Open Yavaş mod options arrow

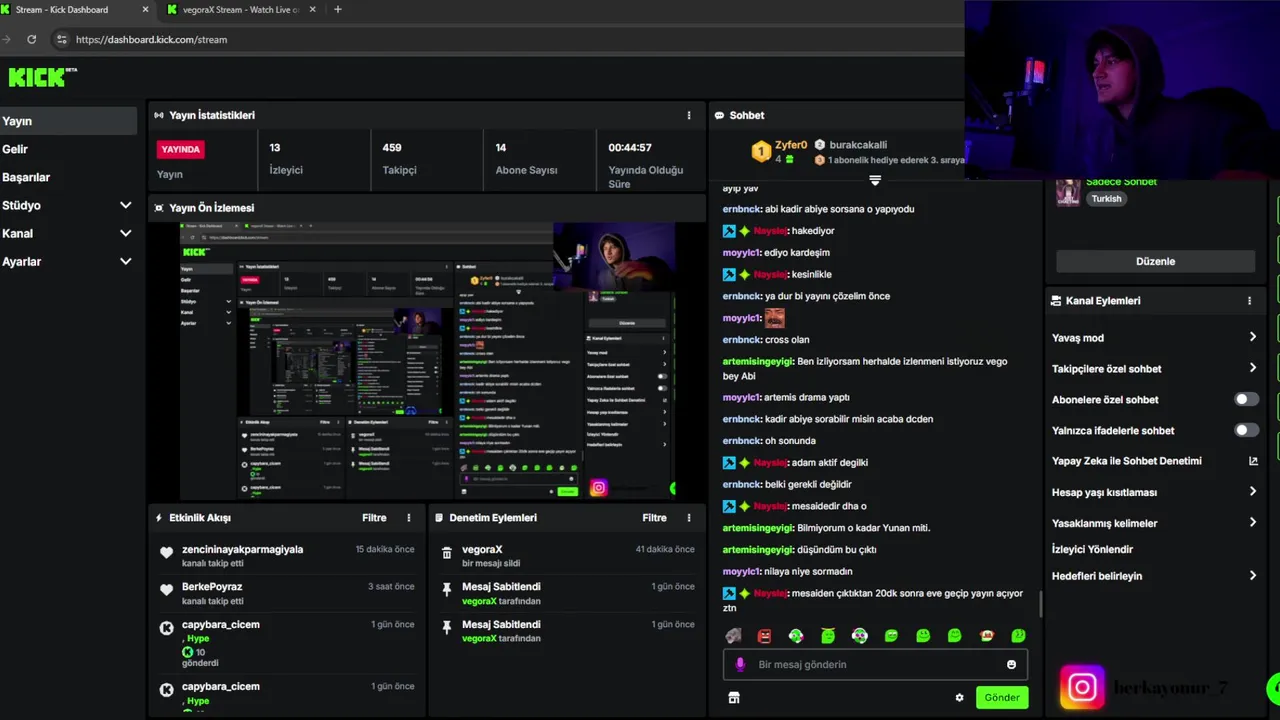tap(1252, 338)
